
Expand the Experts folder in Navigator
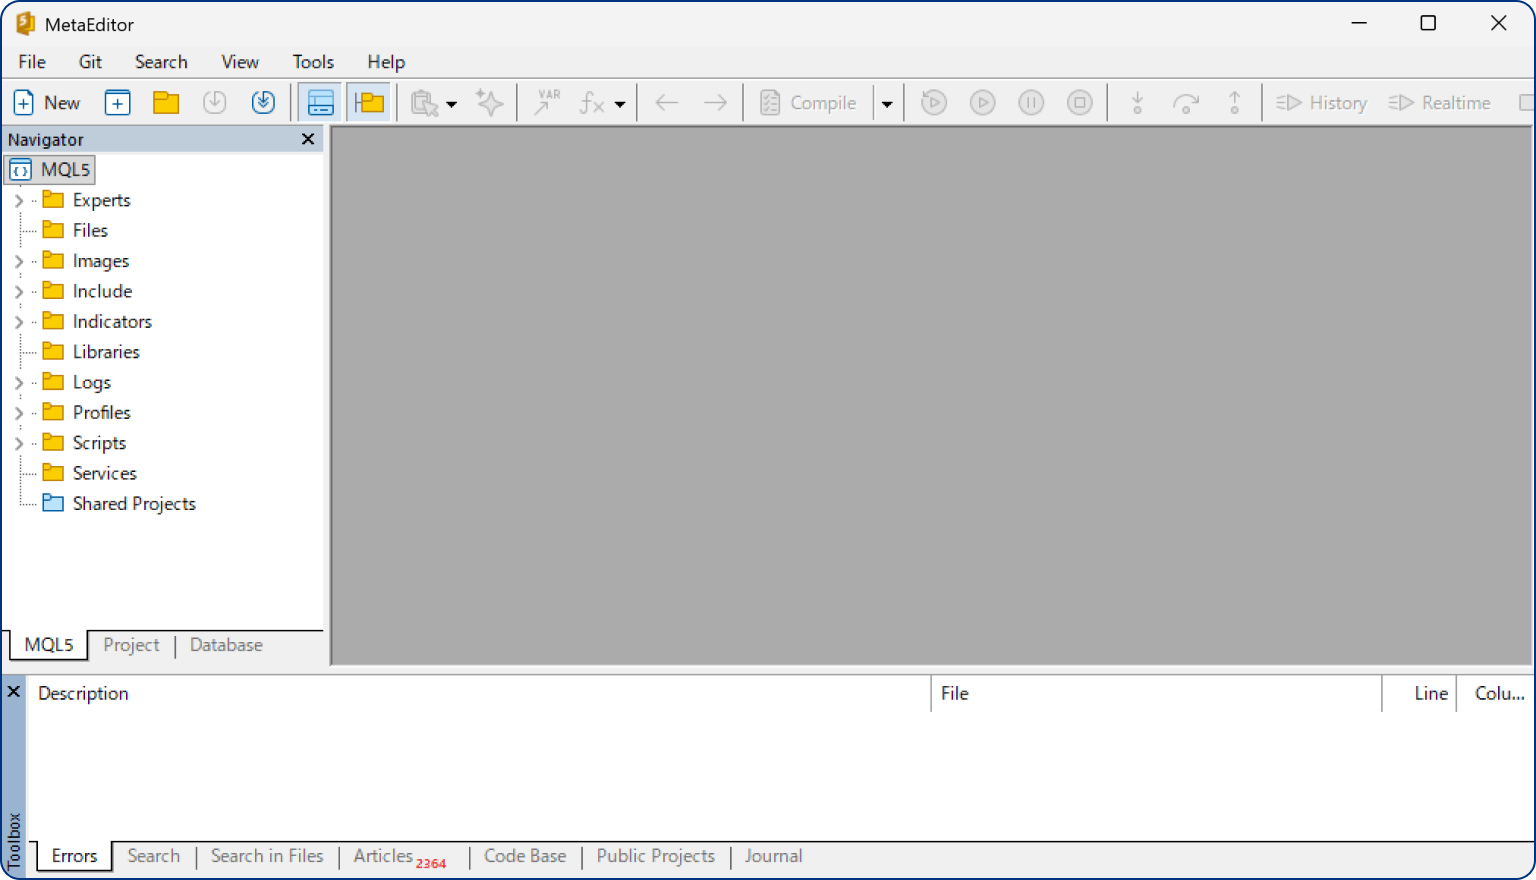[18, 201]
